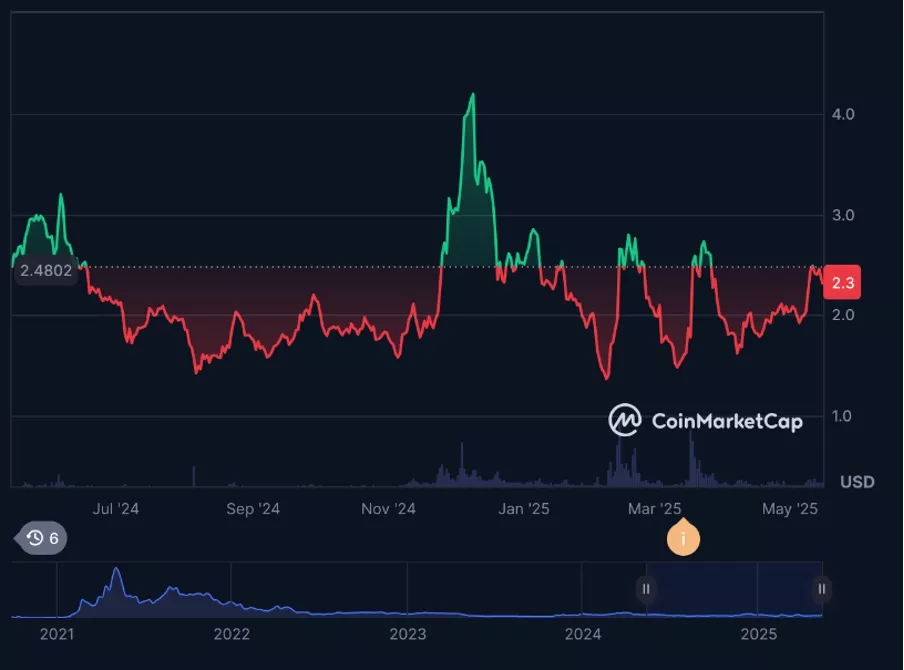
Task: Click 2021 on the overview timeline
Action: (x=57, y=634)
